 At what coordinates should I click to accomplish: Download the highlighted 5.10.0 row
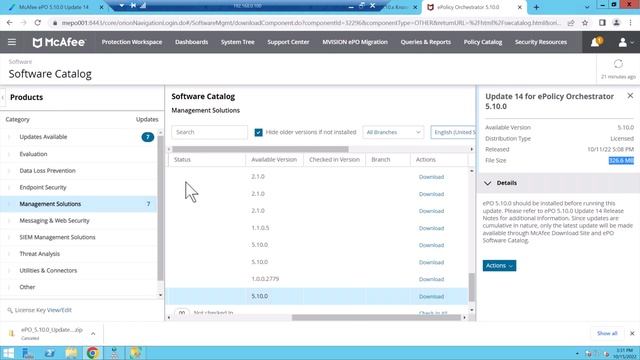click(431, 296)
